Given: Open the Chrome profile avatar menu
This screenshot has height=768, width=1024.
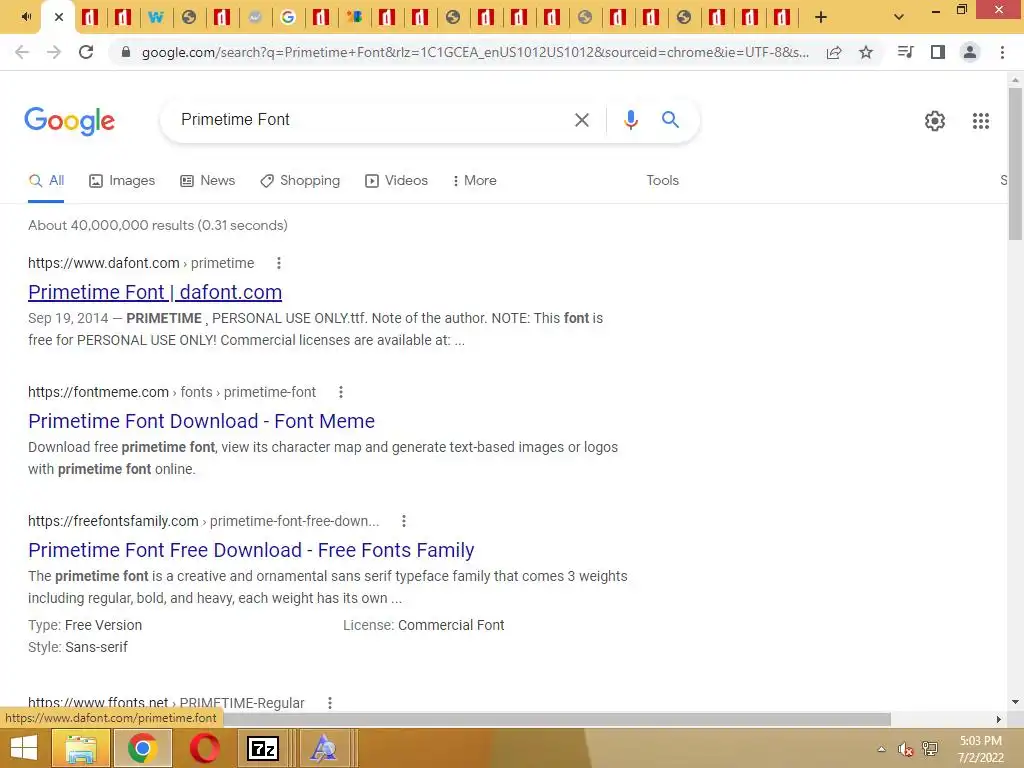Looking at the screenshot, I should [x=970, y=52].
